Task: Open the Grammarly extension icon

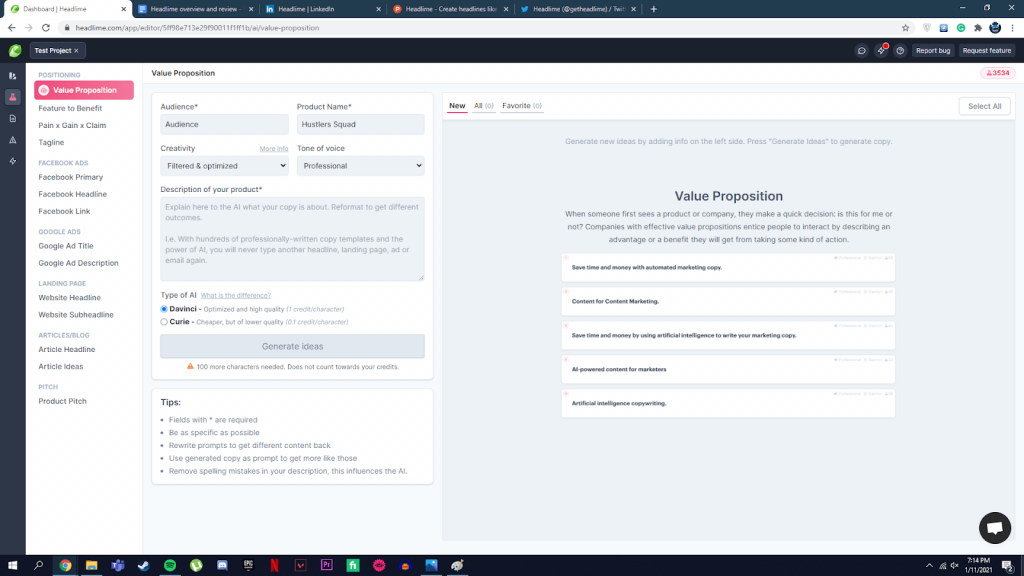Action: [961, 28]
